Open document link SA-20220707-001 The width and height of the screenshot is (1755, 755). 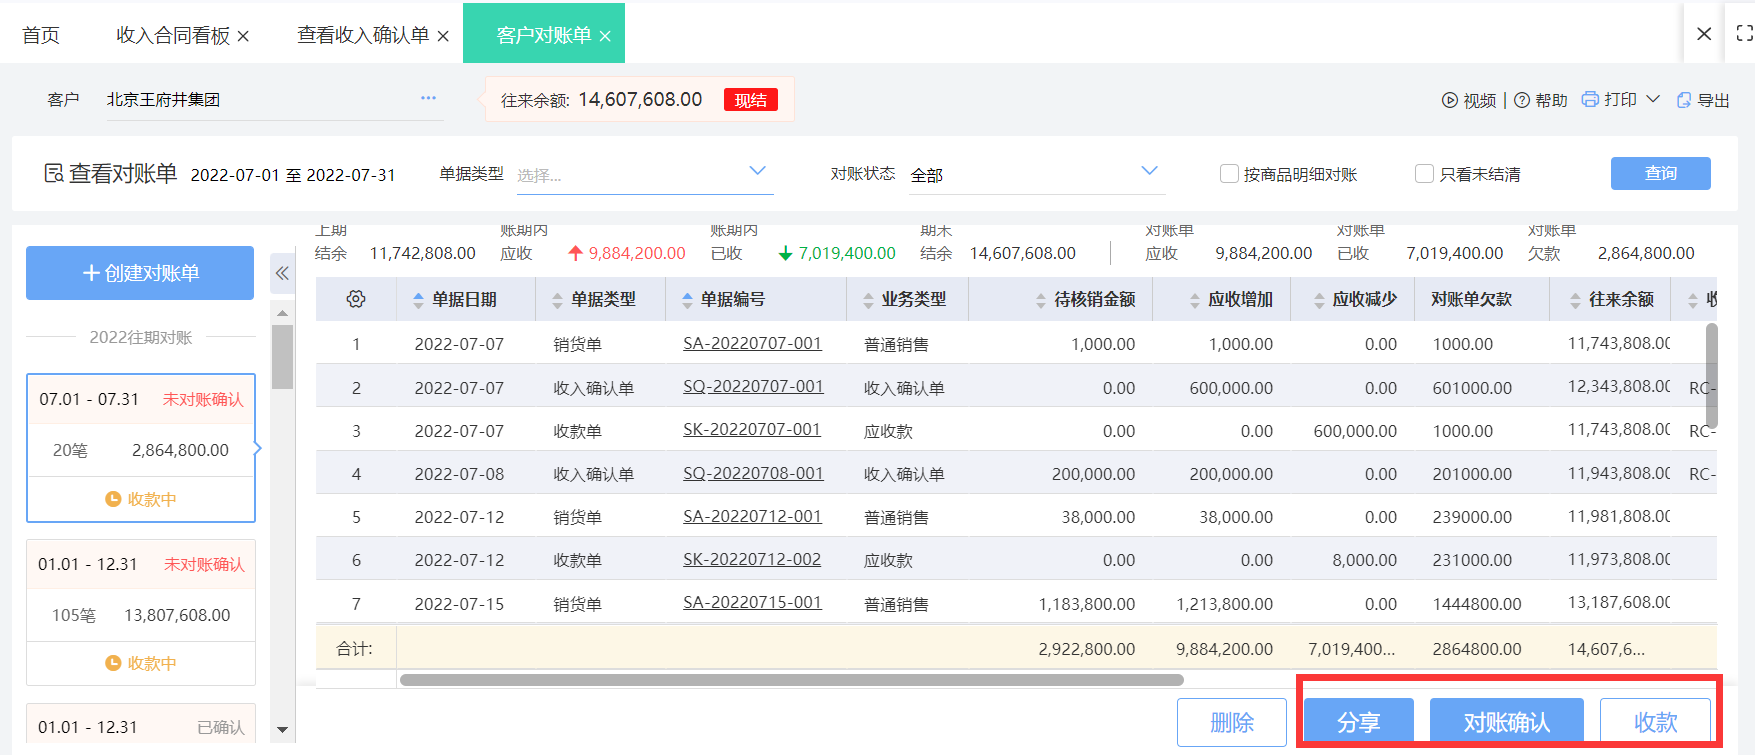(x=752, y=343)
